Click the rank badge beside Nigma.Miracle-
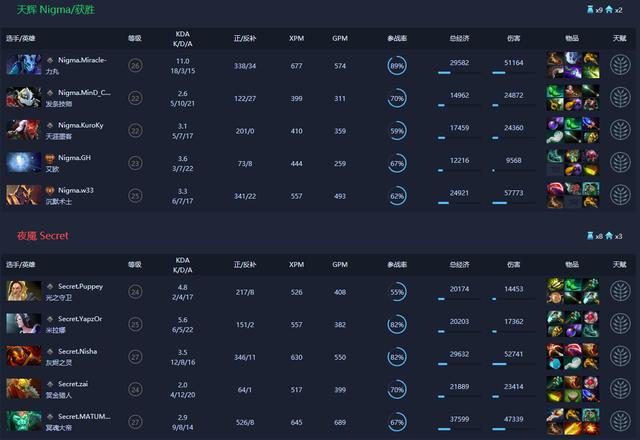This screenshot has width=640, height=440. pos(50,60)
